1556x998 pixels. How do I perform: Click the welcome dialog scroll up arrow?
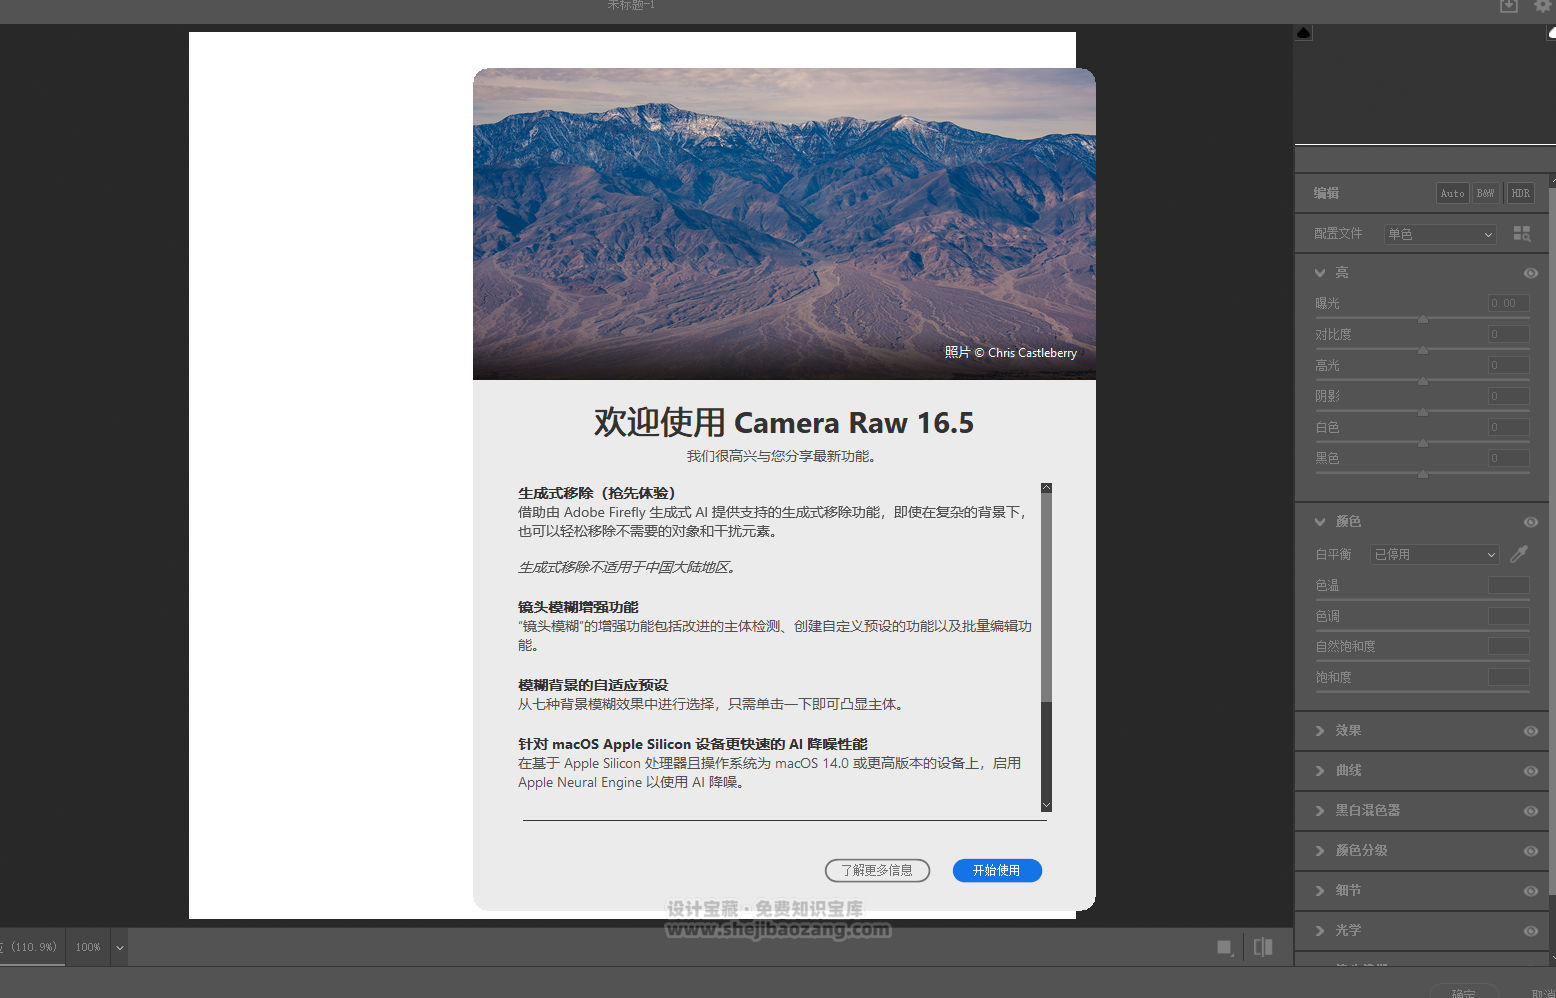1046,488
